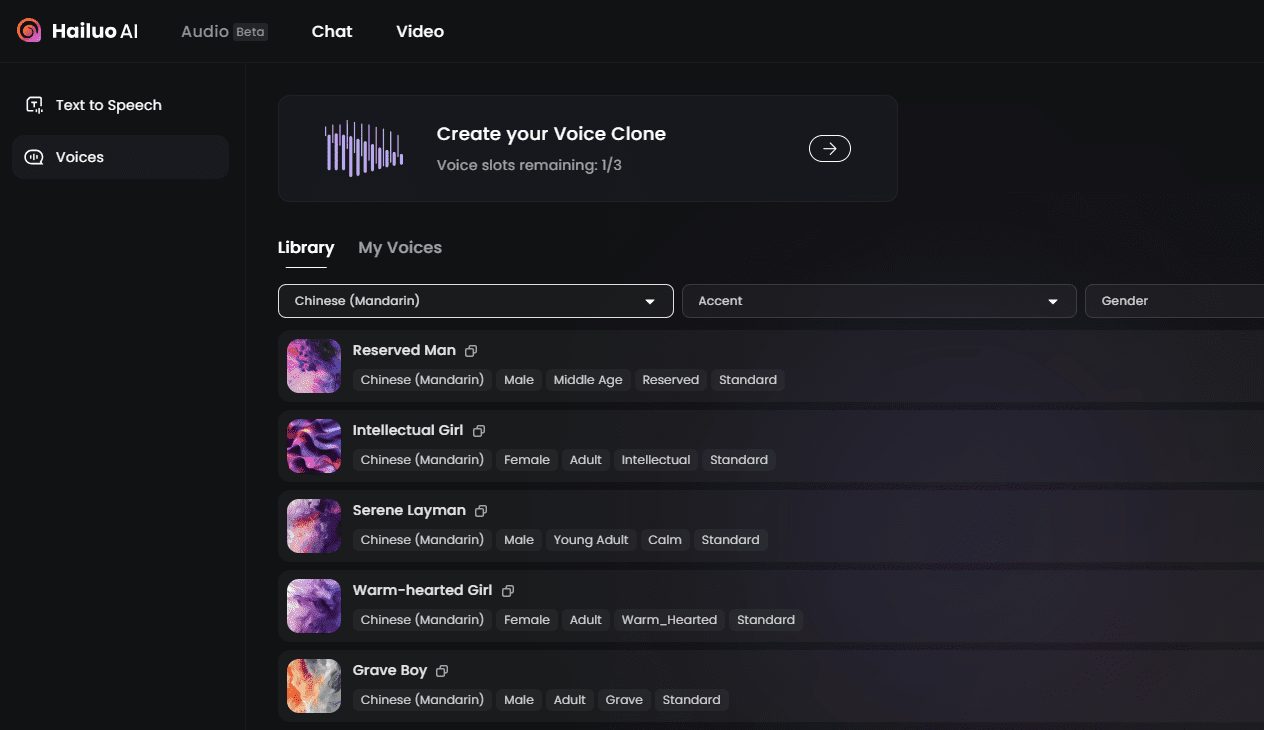Copy the Grave Boy voice ID

pos(442,671)
